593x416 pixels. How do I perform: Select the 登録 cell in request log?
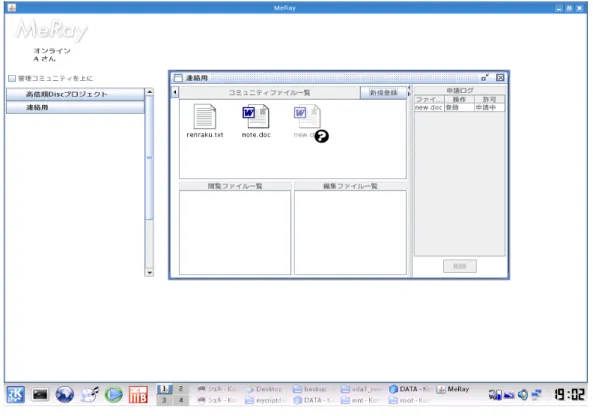pos(459,107)
